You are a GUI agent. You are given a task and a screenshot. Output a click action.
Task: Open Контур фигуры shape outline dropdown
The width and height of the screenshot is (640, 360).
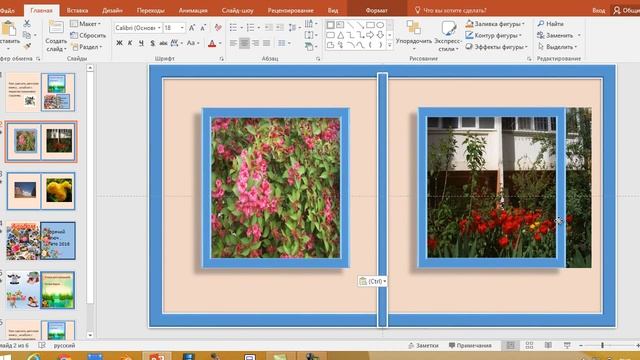[493, 35]
